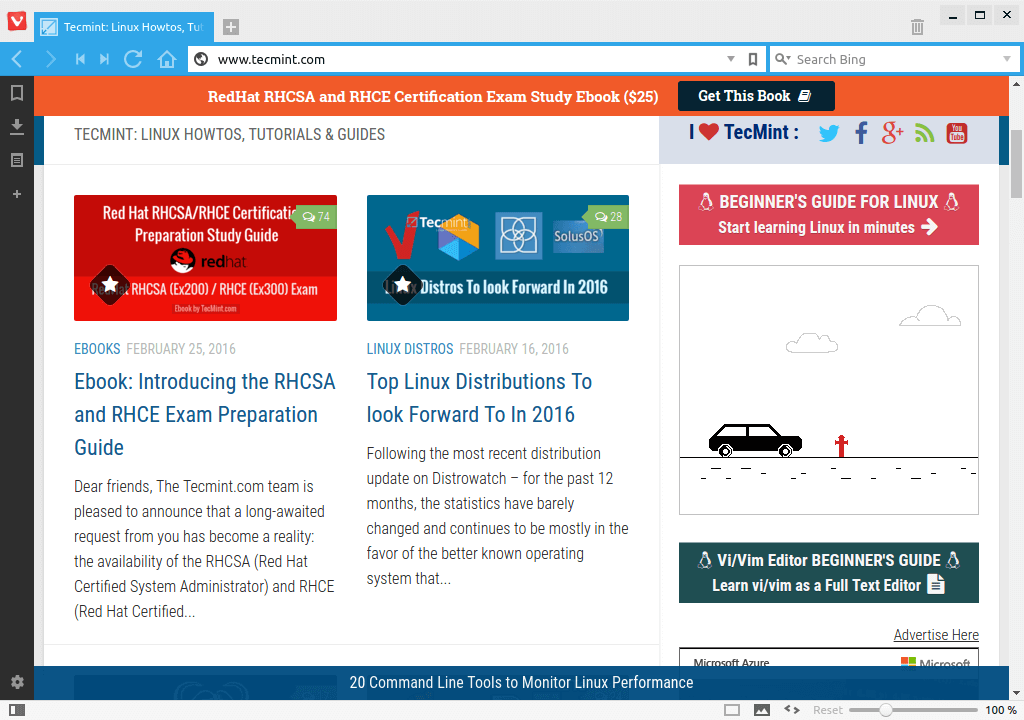The image size is (1024, 720).
Task: Reset the zoom level
Action: coord(827,710)
